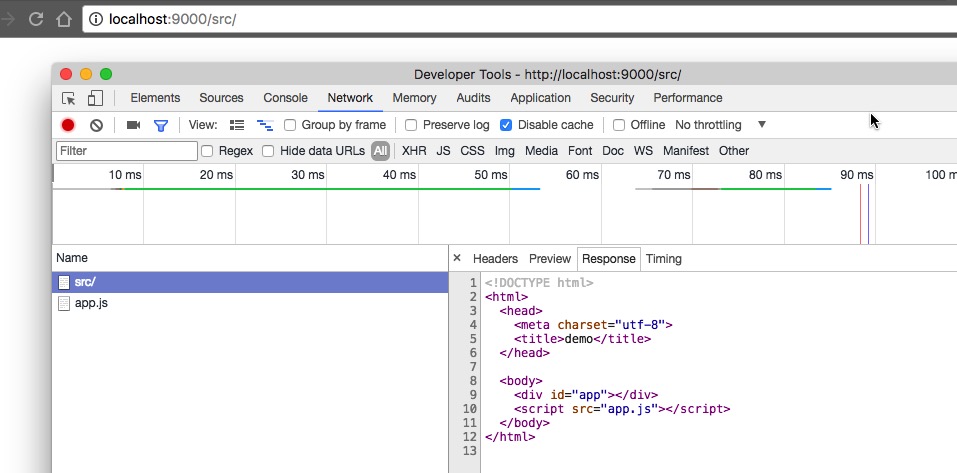Open the Console tab
The width and height of the screenshot is (957, 473).
tap(285, 98)
